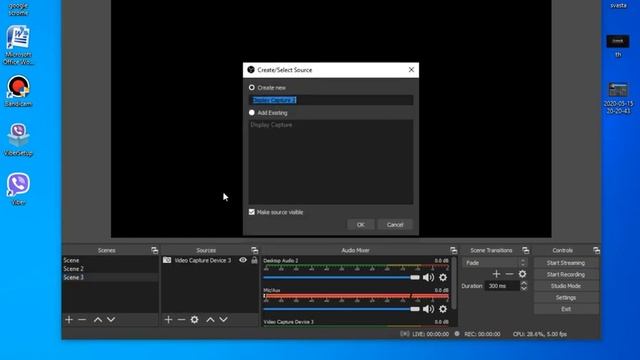
Task: Select Video Capture Device 3 source row
Action: (x=210, y=260)
